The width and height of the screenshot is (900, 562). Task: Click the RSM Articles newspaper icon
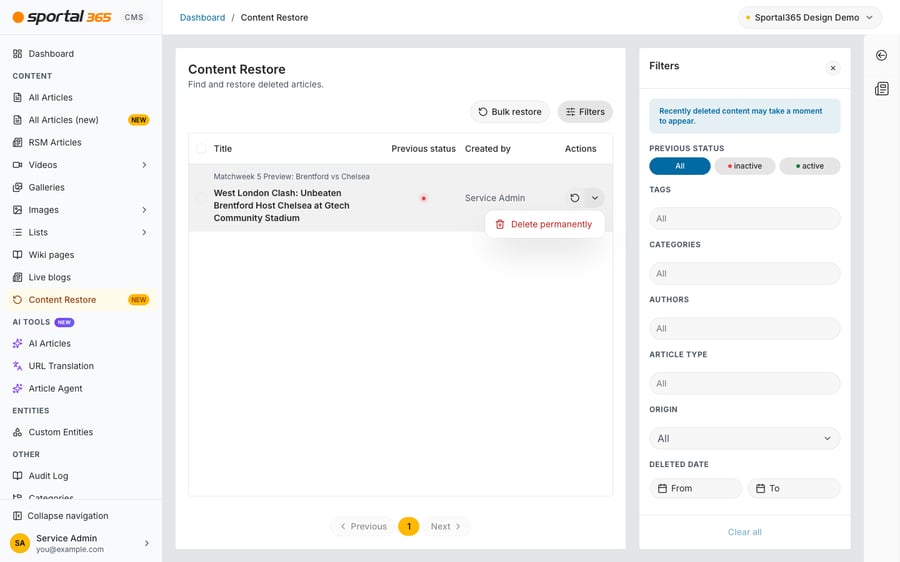[x=17, y=142]
